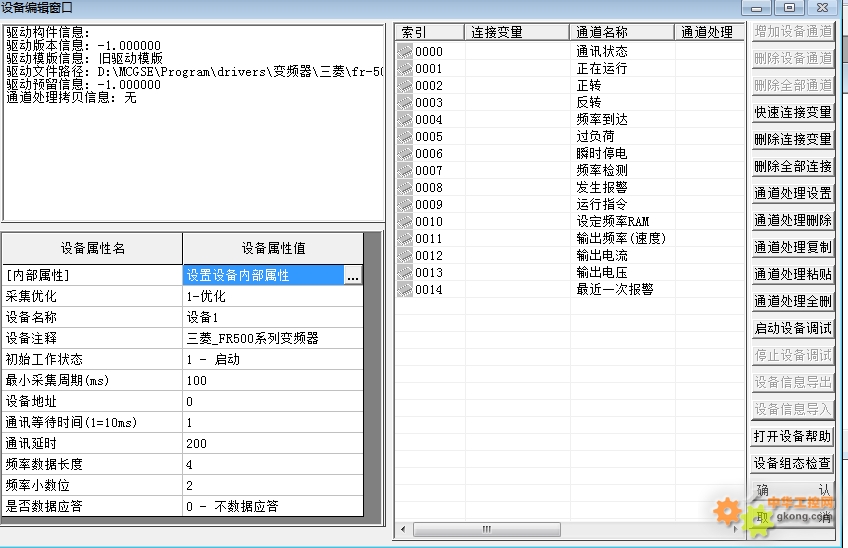Click the 通道名称 column header
848x548 pixels.
click(x=623, y=32)
